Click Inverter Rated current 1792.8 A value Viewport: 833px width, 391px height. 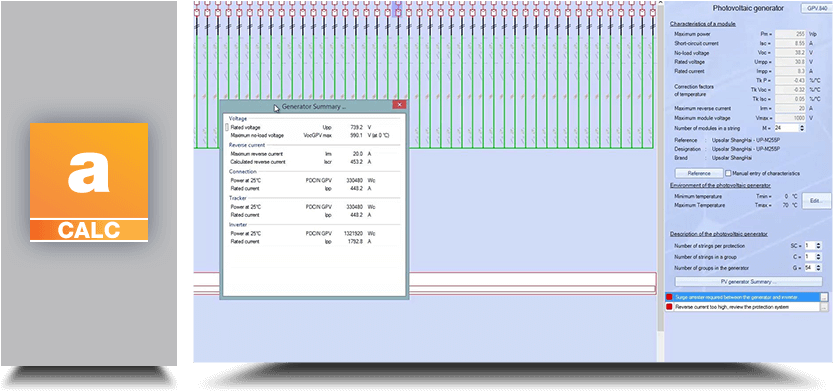(x=354, y=242)
